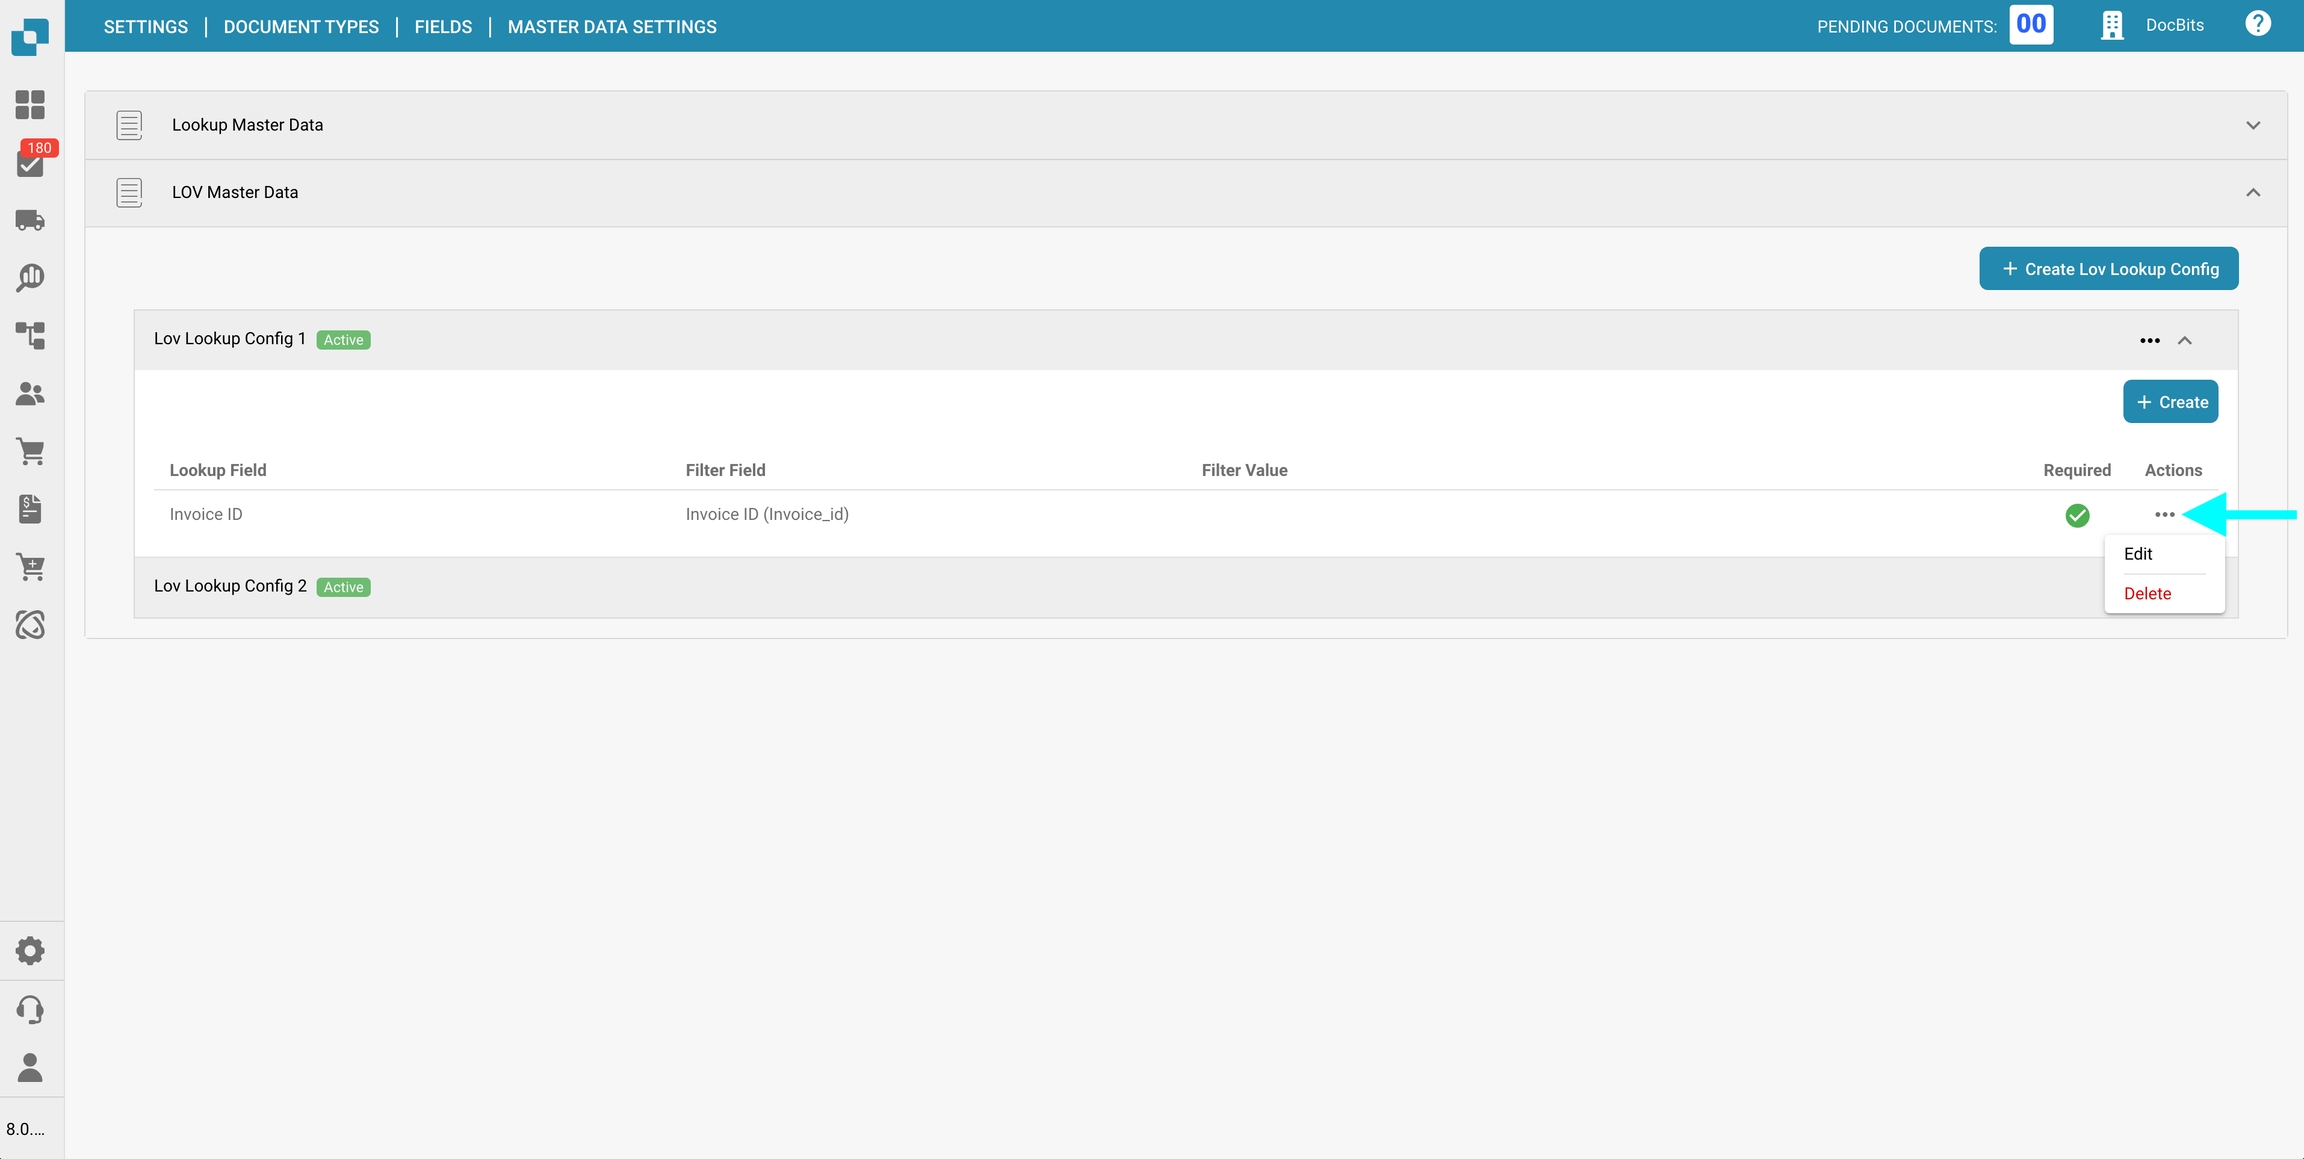Click the help question mark icon

2257,24
